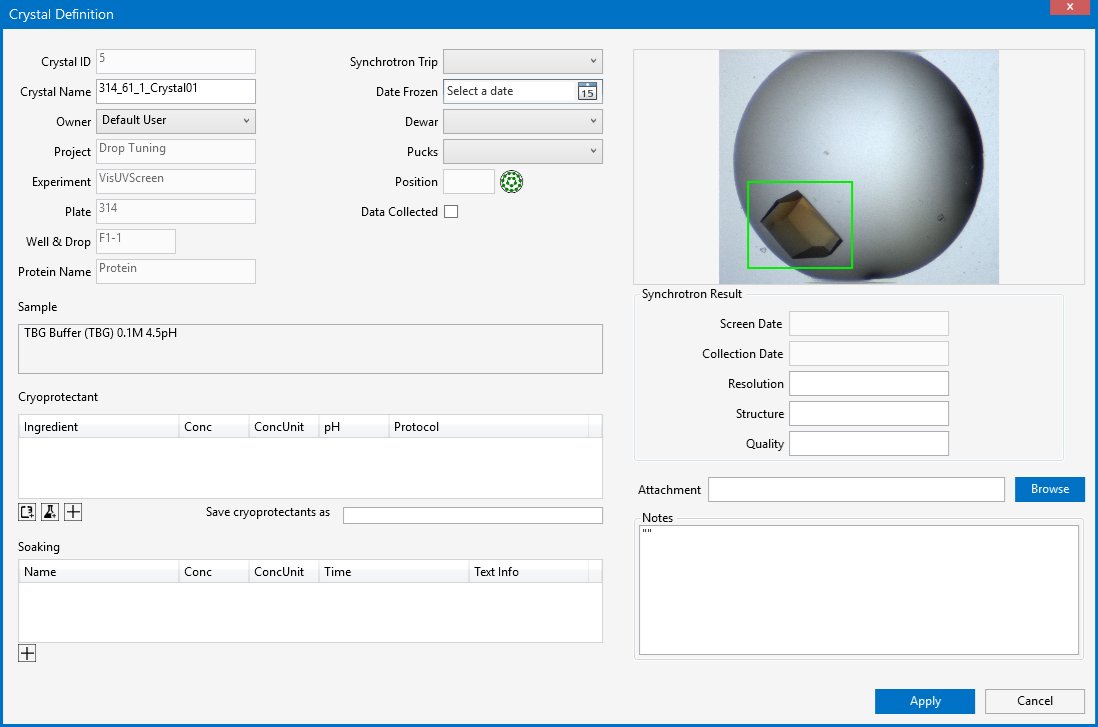Click the 'Save cryoprotectants as' field
Viewport: 1098px width, 727px height.
pyautogui.click(x=473, y=515)
